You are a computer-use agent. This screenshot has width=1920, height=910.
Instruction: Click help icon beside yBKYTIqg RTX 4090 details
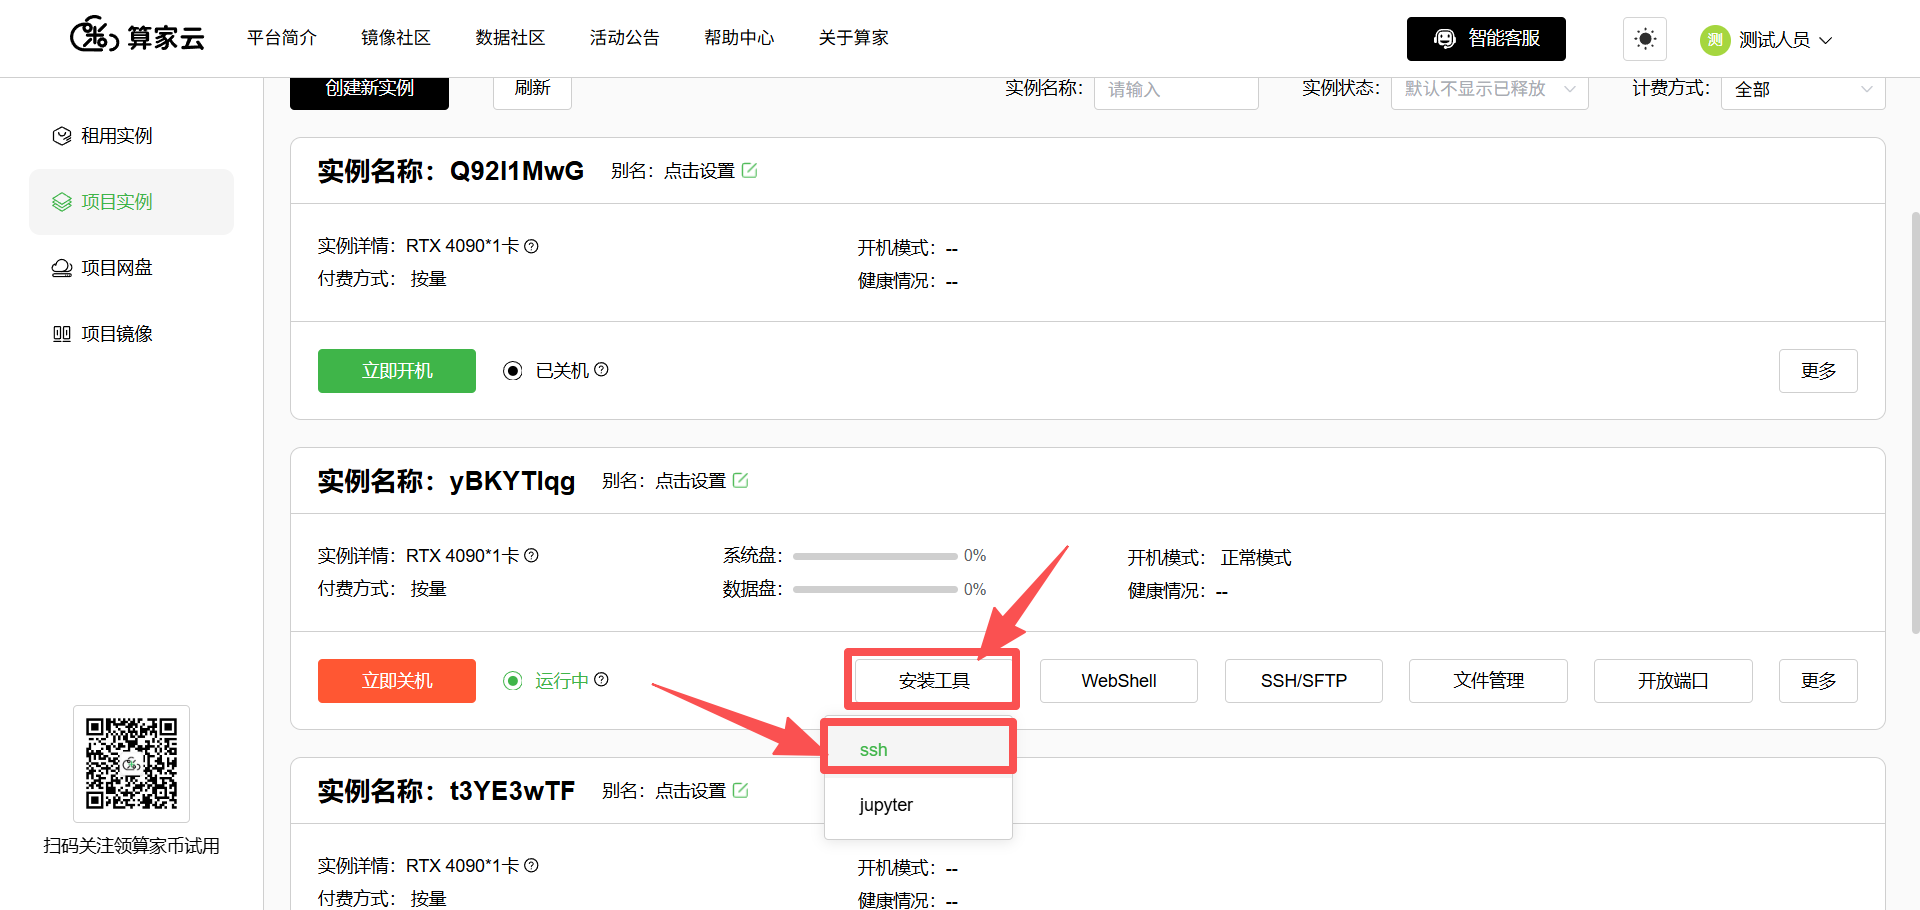(532, 556)
